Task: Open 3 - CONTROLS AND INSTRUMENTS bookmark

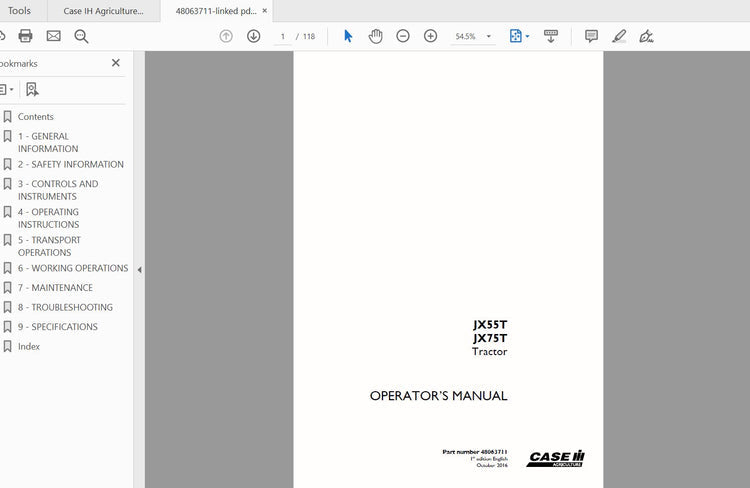Action: click(x=58, y=190)
